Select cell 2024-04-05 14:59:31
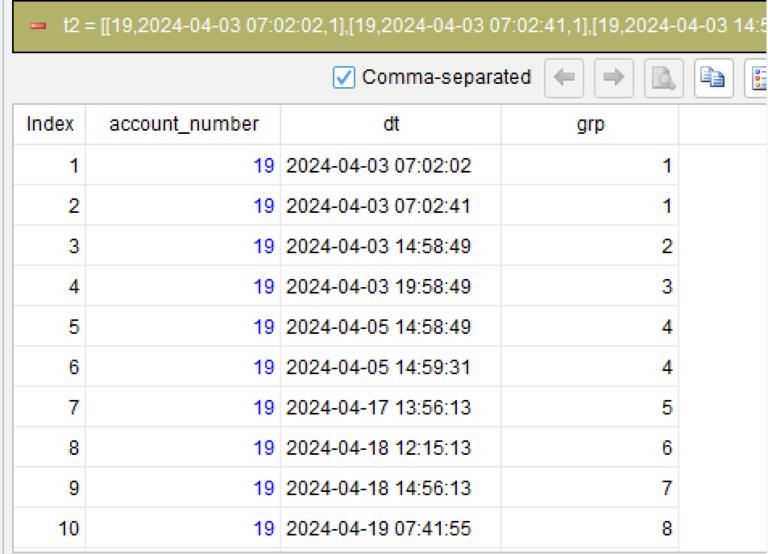The width and height of the screenshot is (768, 554). point(391,367)
